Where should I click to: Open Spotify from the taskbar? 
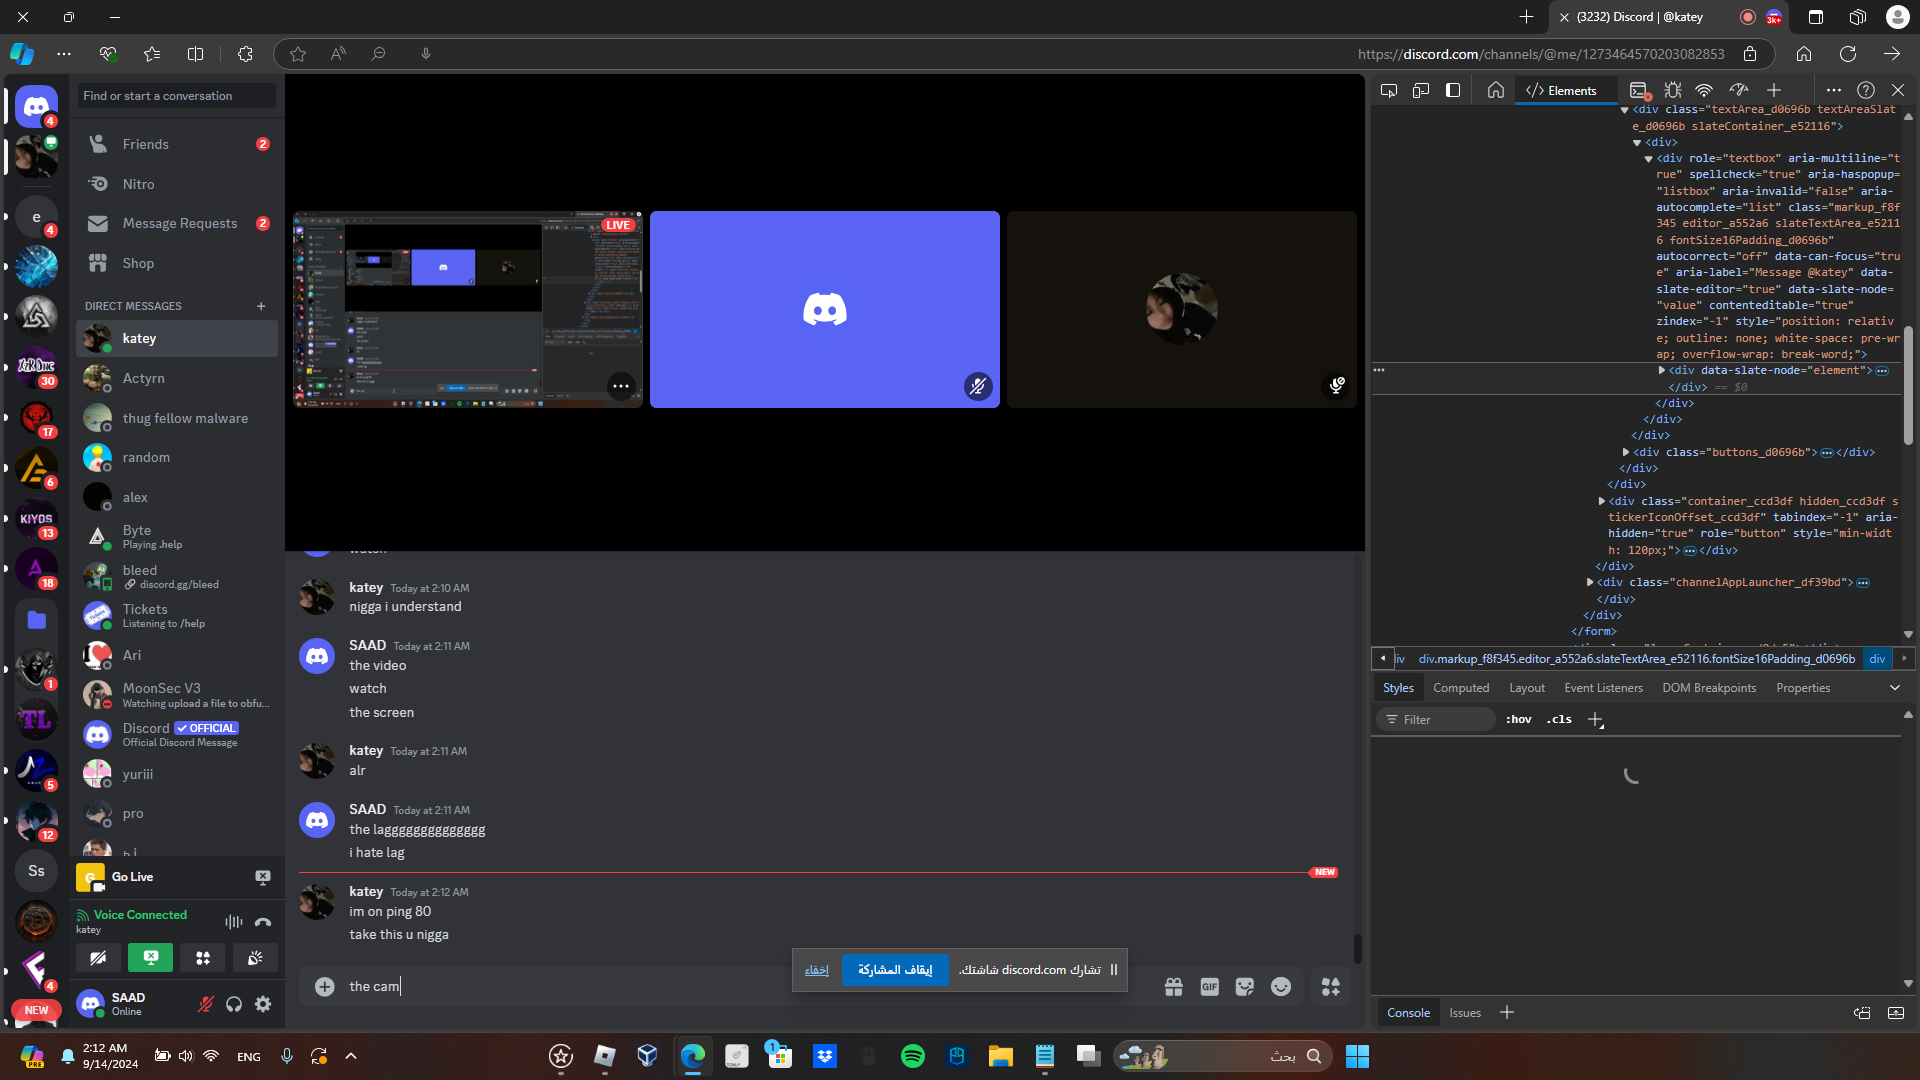tap(912, 1056)
